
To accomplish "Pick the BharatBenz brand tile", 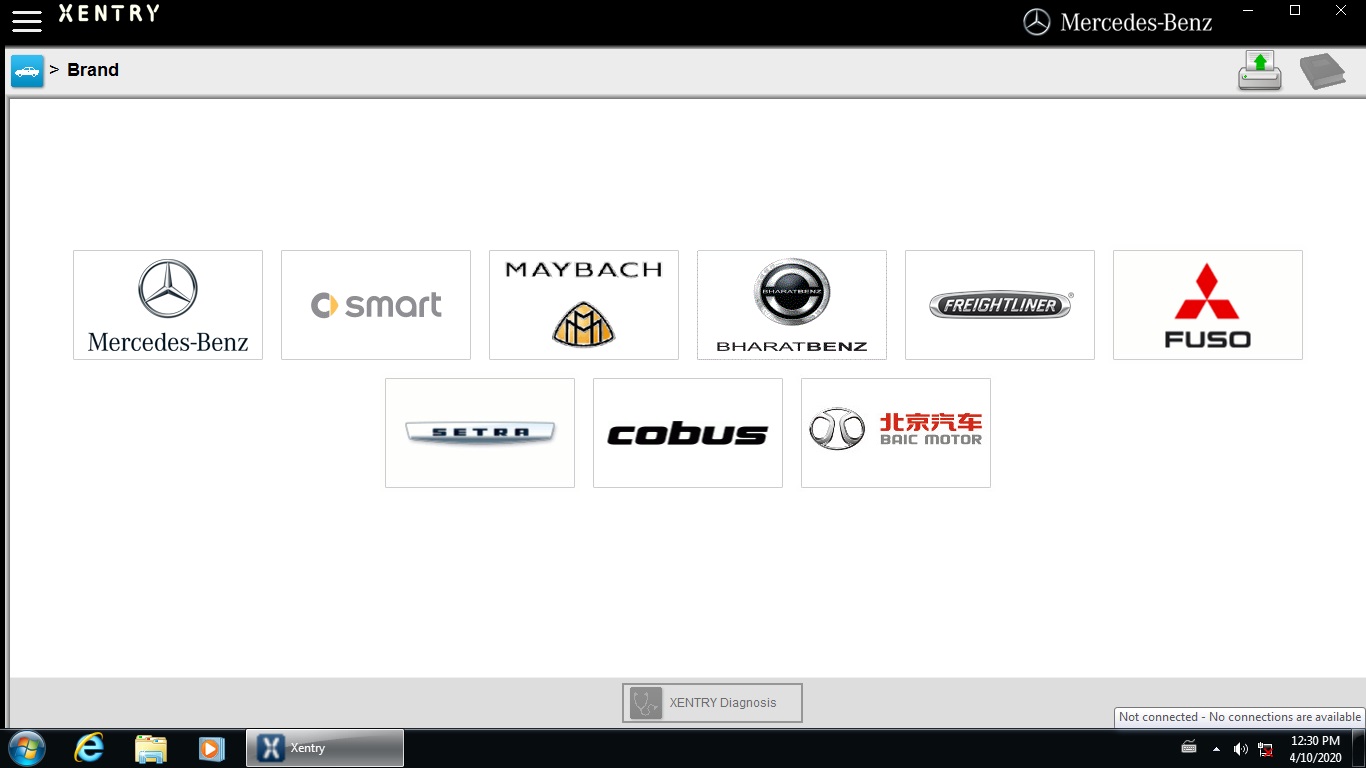I will pyautogui.click(x=792, y=305).
